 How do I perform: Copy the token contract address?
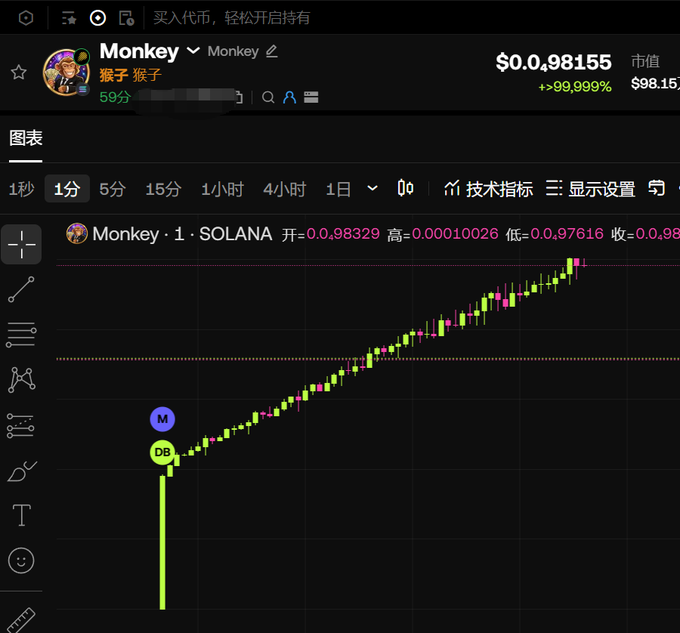[x=239, y=97]
